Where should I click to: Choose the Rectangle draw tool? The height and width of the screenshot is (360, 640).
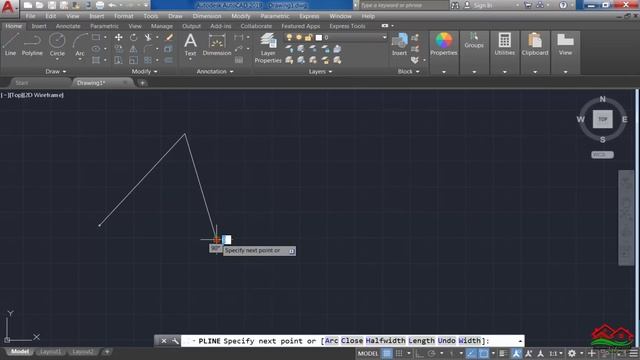(x=96, y=37)
